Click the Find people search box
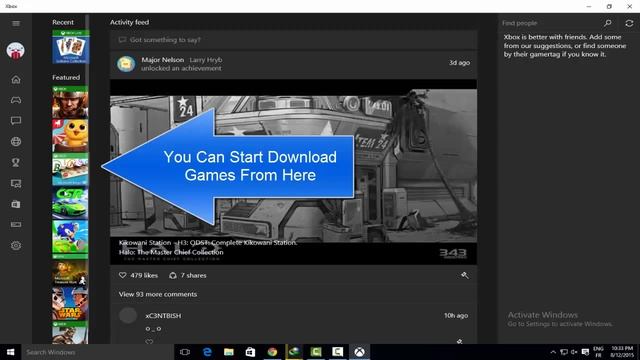The height and width of the screenshot is (360, 640). tap(549, 23)
